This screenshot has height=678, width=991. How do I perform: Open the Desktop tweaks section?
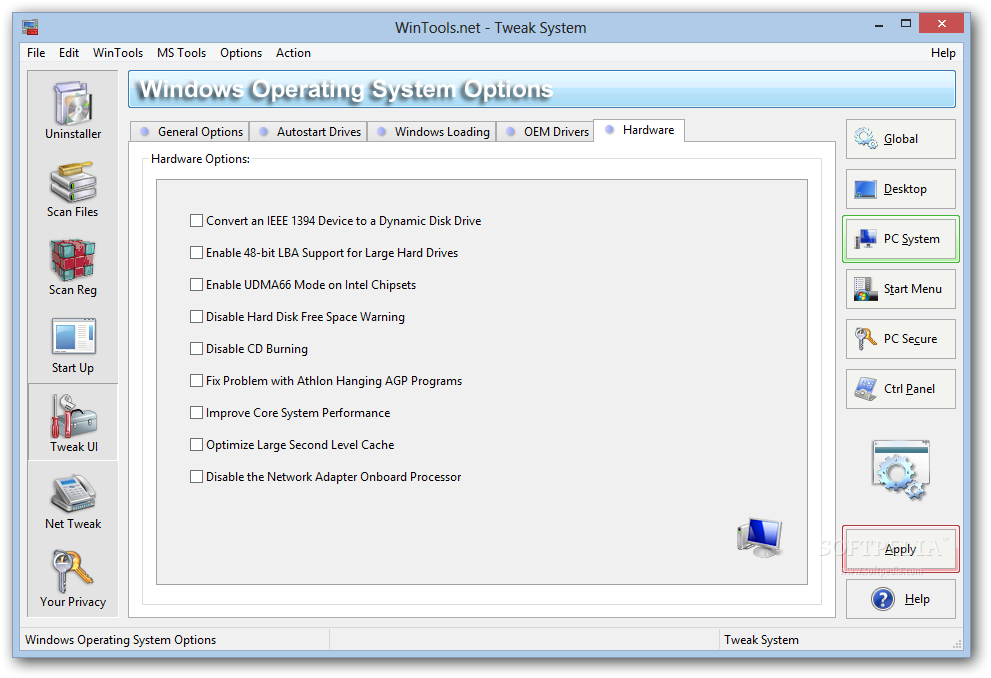click(901, 189)
